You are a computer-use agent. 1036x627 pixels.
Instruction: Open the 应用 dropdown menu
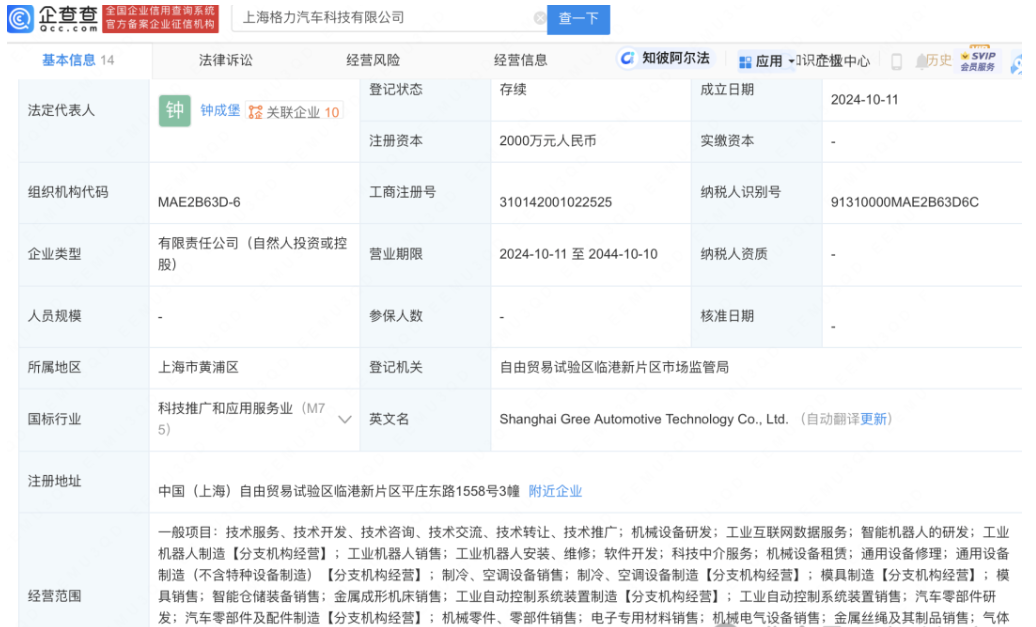coord(766,61)
